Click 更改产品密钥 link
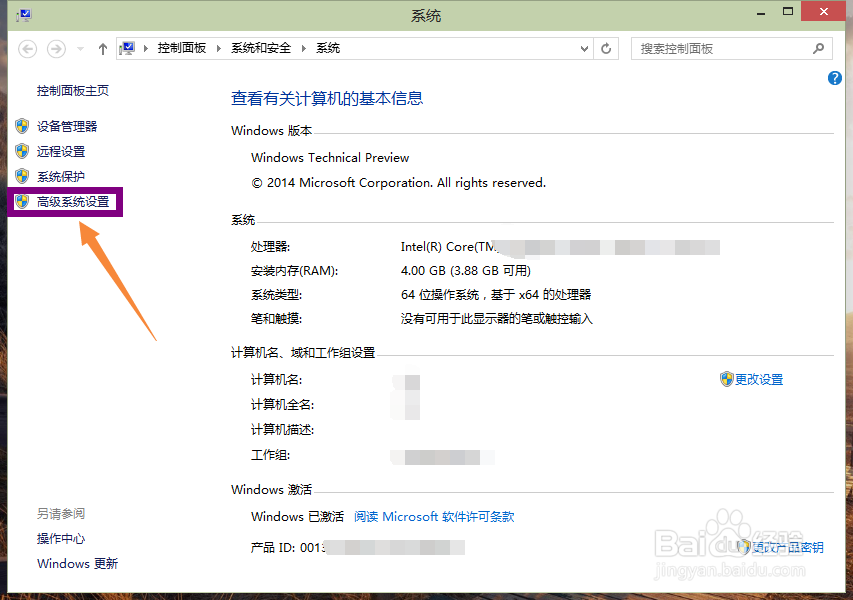853x600 pixels. pos(788,547)
